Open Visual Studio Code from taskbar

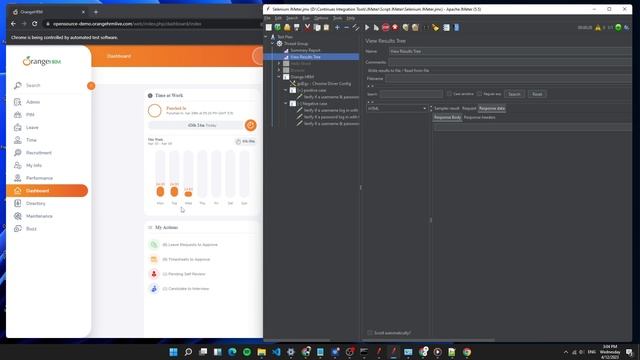click(276, 352)
